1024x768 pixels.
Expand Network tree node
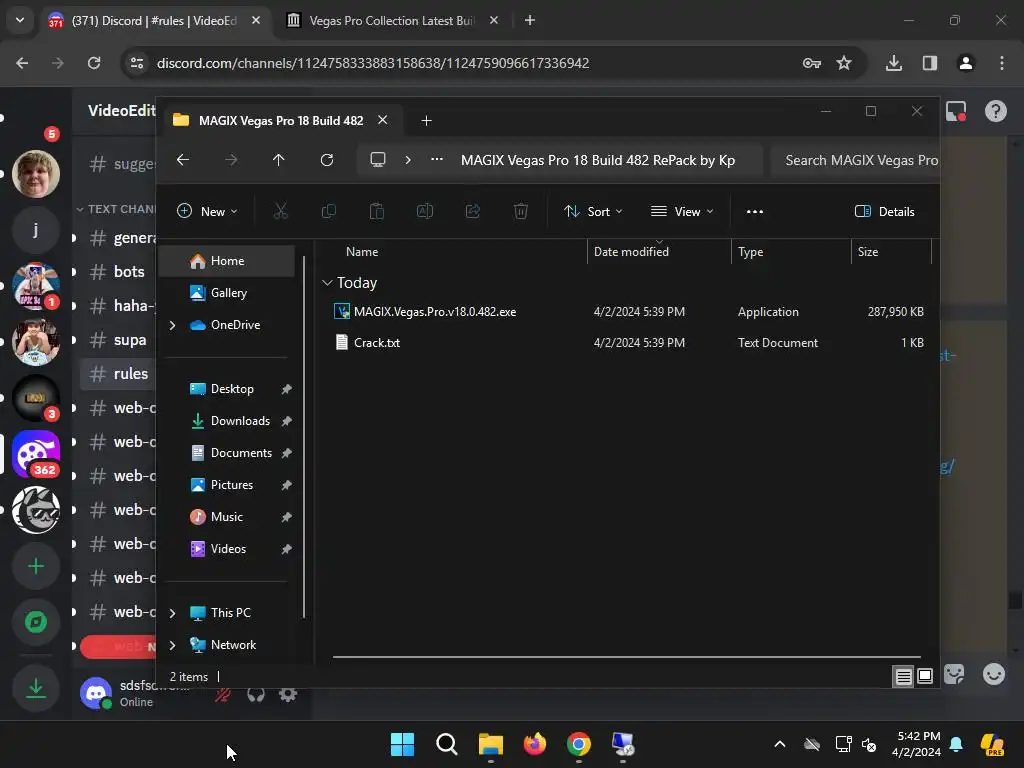click(x=172, y=645)
